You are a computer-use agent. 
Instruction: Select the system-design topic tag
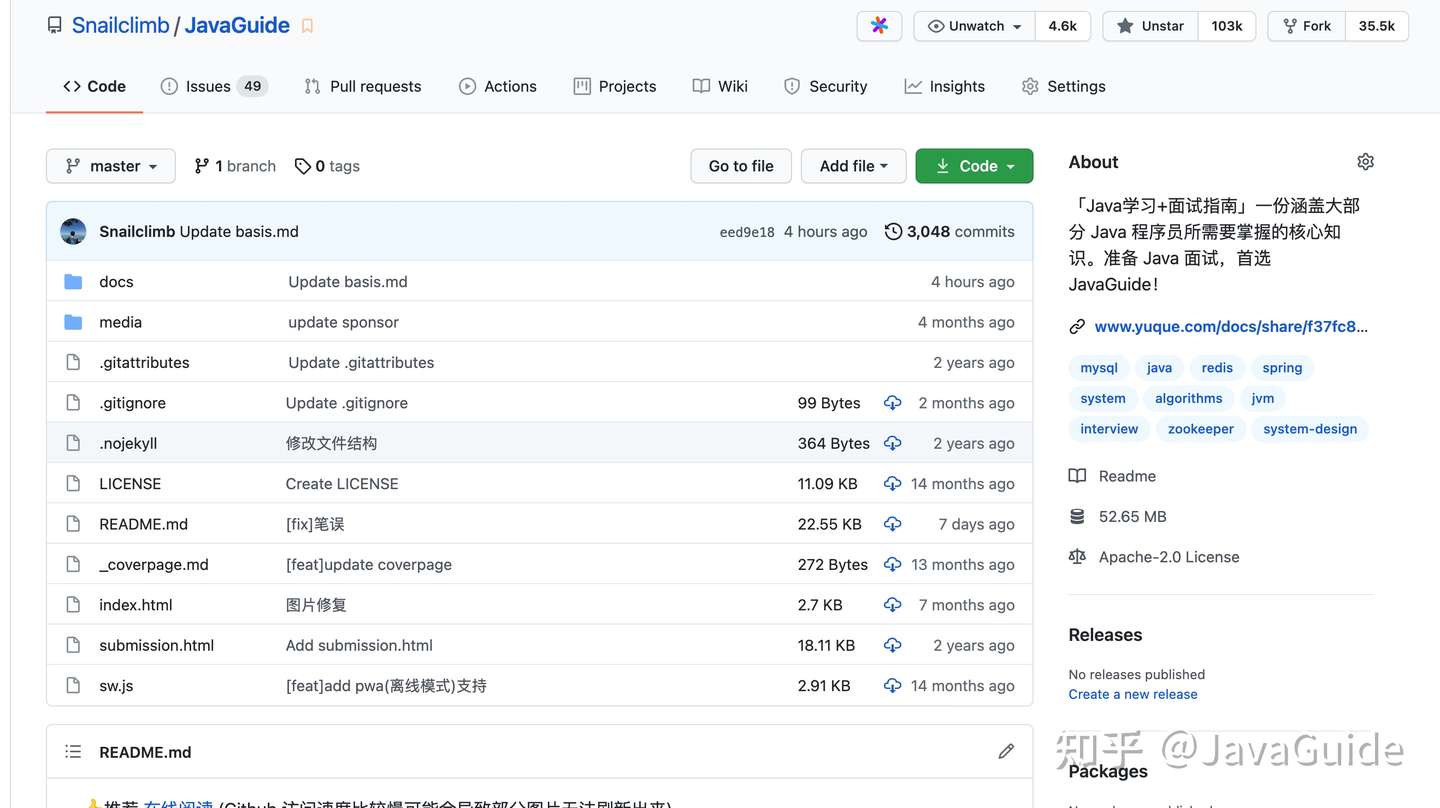point(1310,429)
